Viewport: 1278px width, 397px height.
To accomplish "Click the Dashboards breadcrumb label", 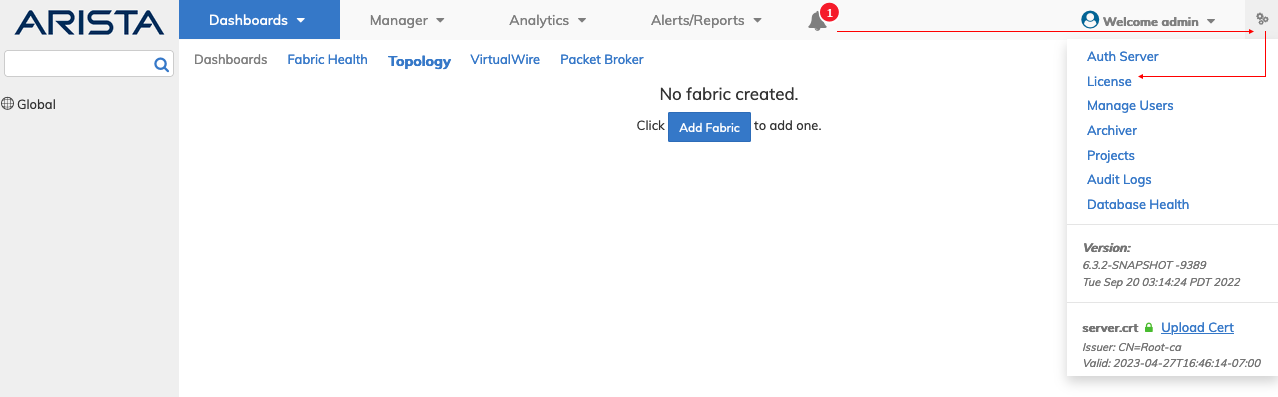I will coord(231,60).
